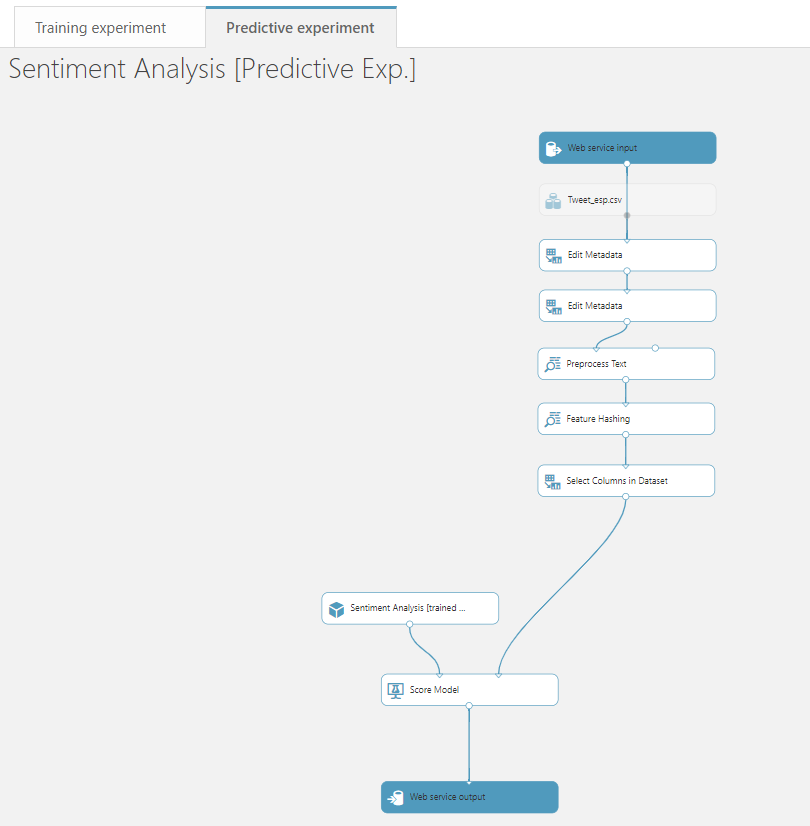Click the trained model's output port
This screenshot has width=810, height=826.
(x=410, y=625)
